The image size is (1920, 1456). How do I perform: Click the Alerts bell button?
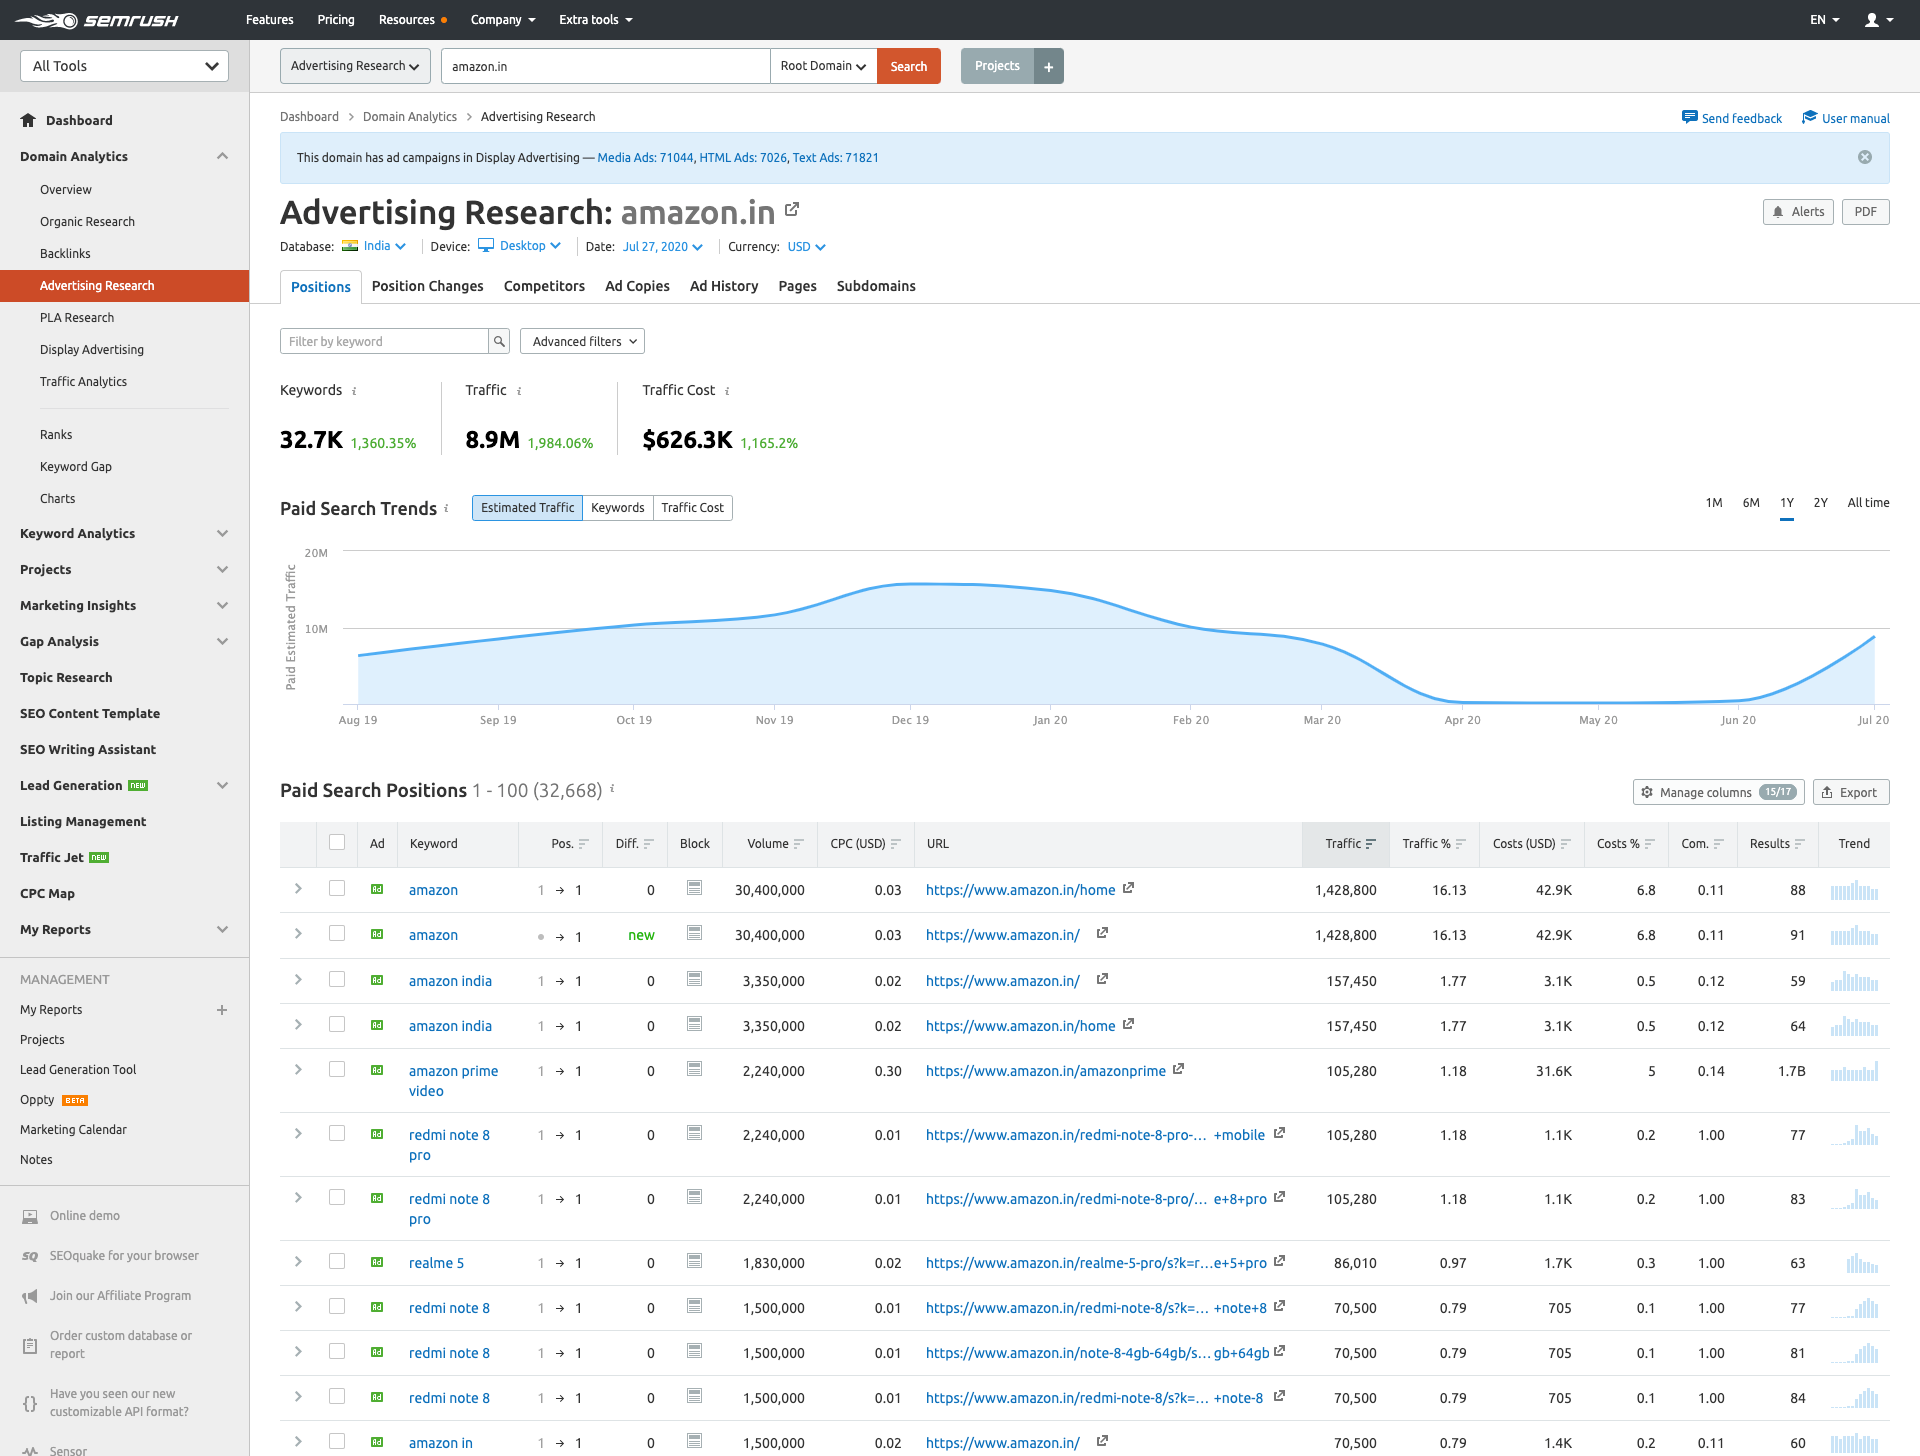coord(1797,212)
